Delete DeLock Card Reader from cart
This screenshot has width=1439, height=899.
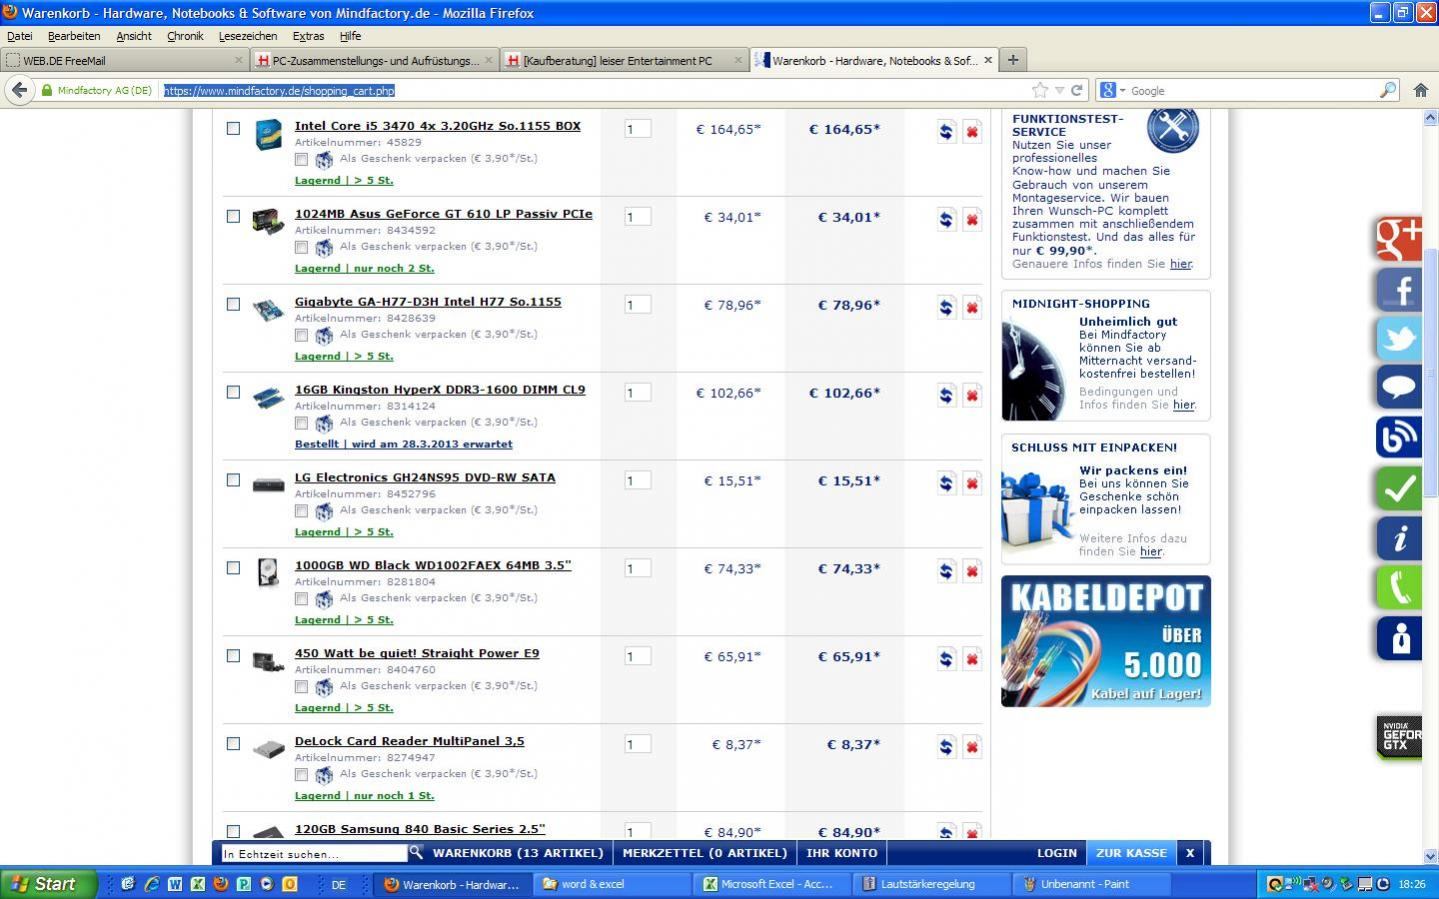[971, 747]
